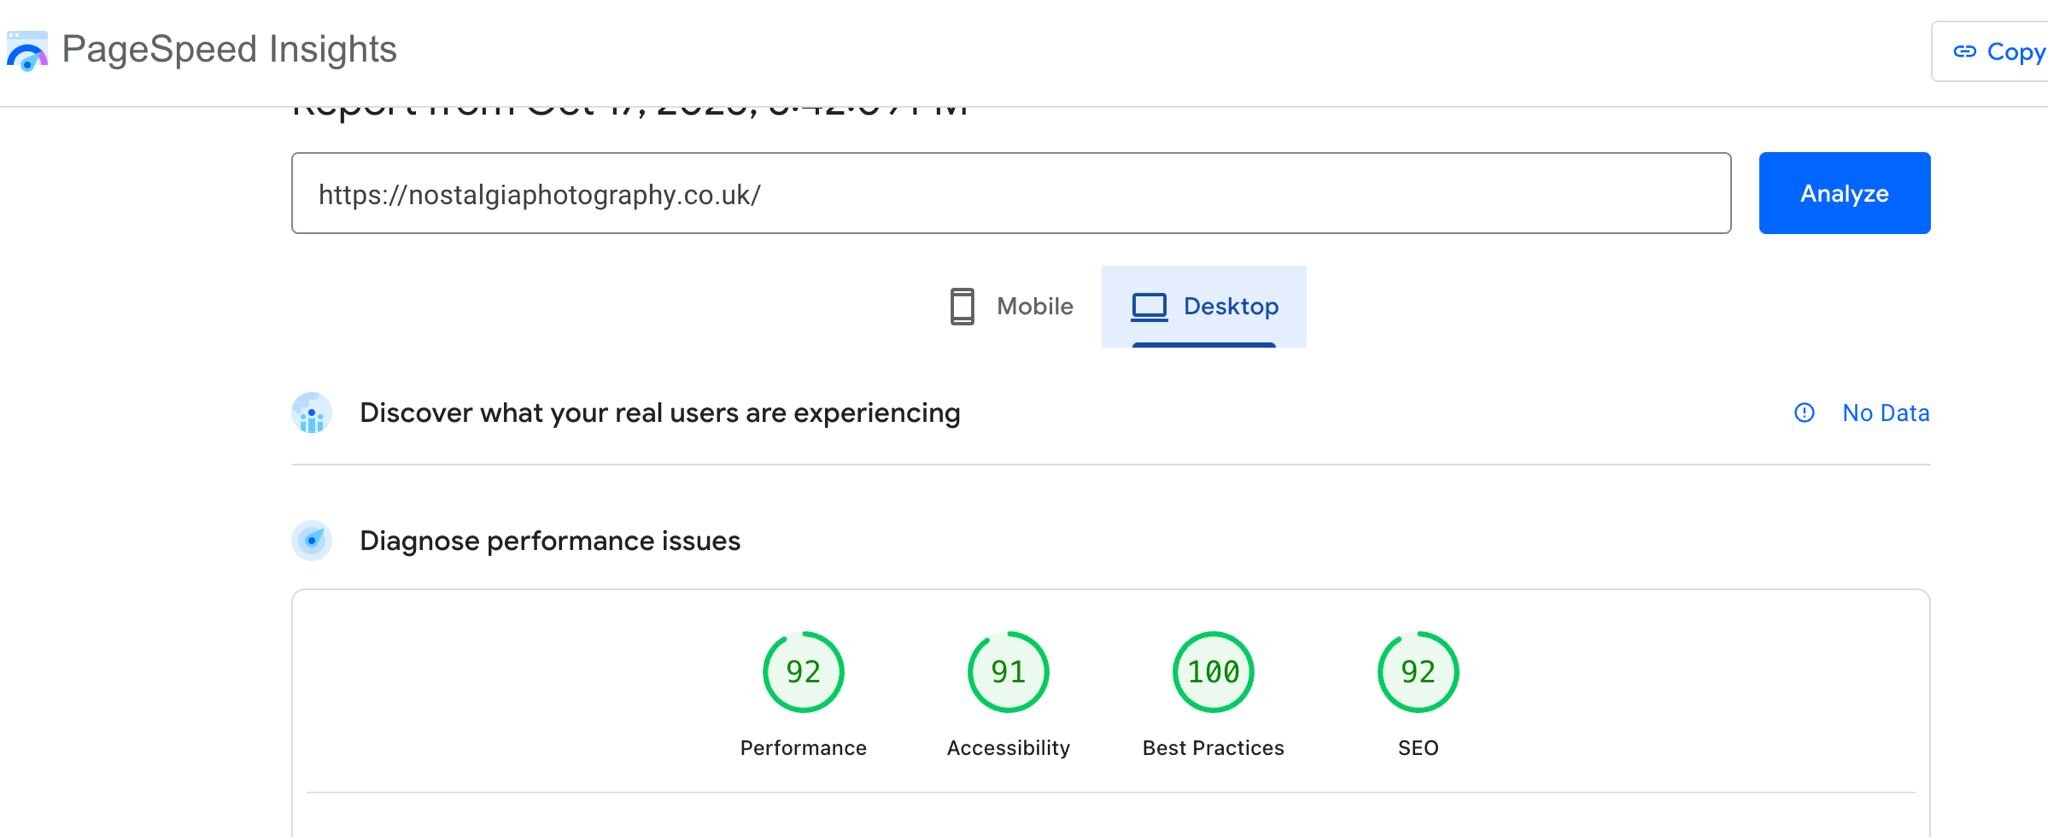Click the PageSpeed Insights title text
2048x837 pixels.
point(229,49)
